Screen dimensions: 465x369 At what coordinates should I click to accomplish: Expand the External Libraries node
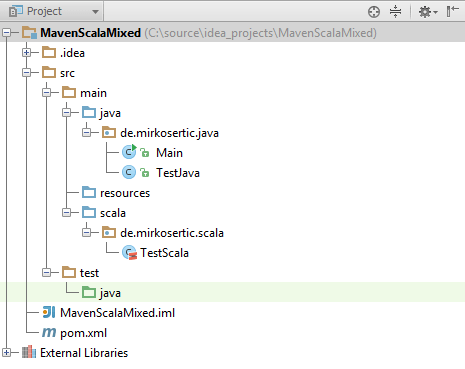[x=6, y=353]
